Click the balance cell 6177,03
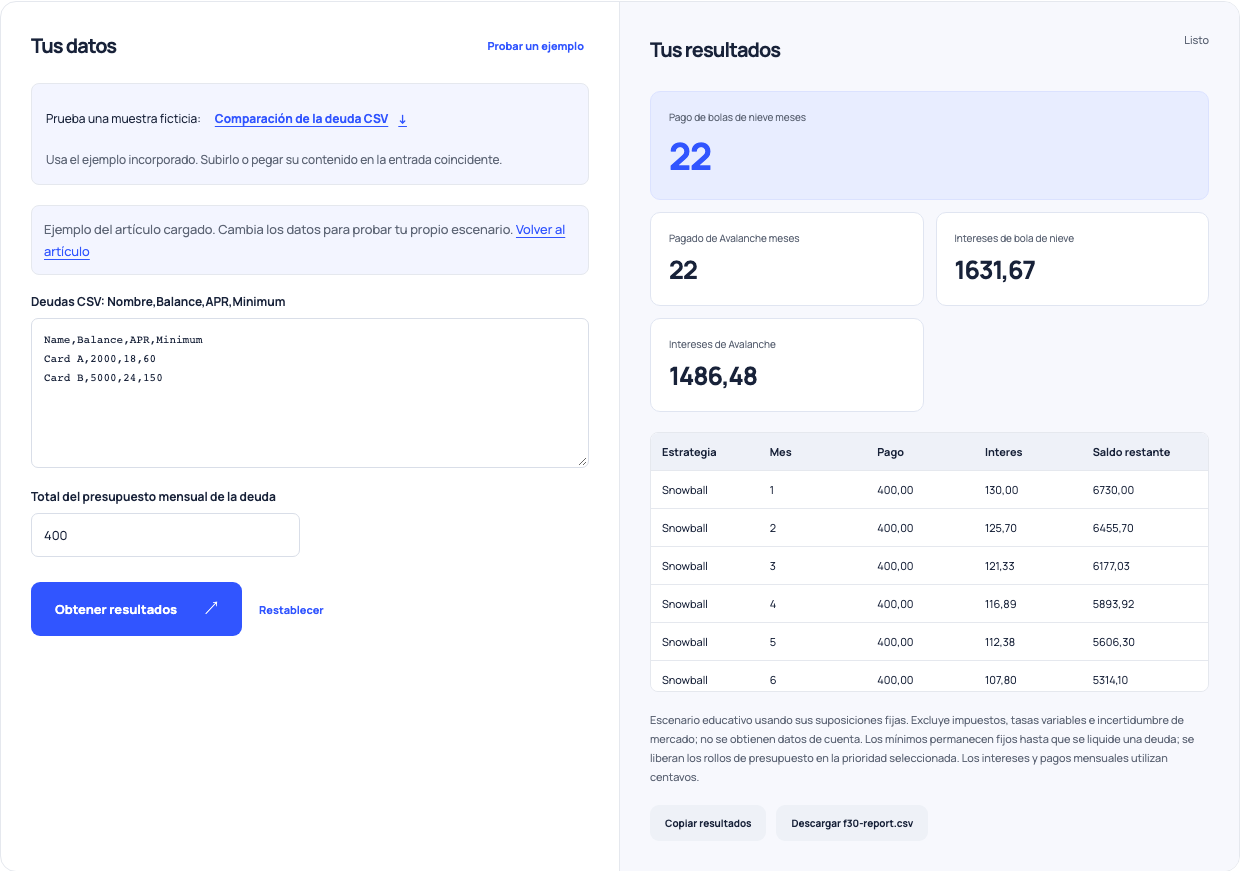The image size is (1240, 872). tap(1111, 566)
